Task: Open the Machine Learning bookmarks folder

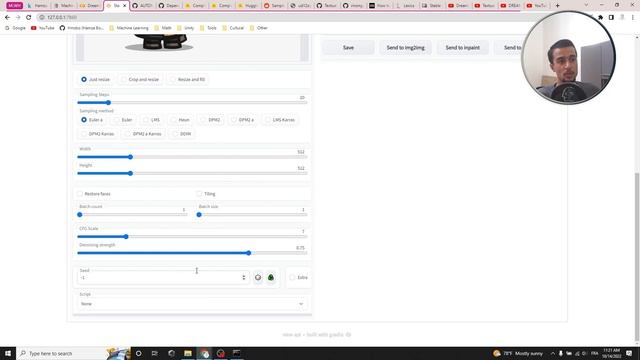Action: [129, 28]
